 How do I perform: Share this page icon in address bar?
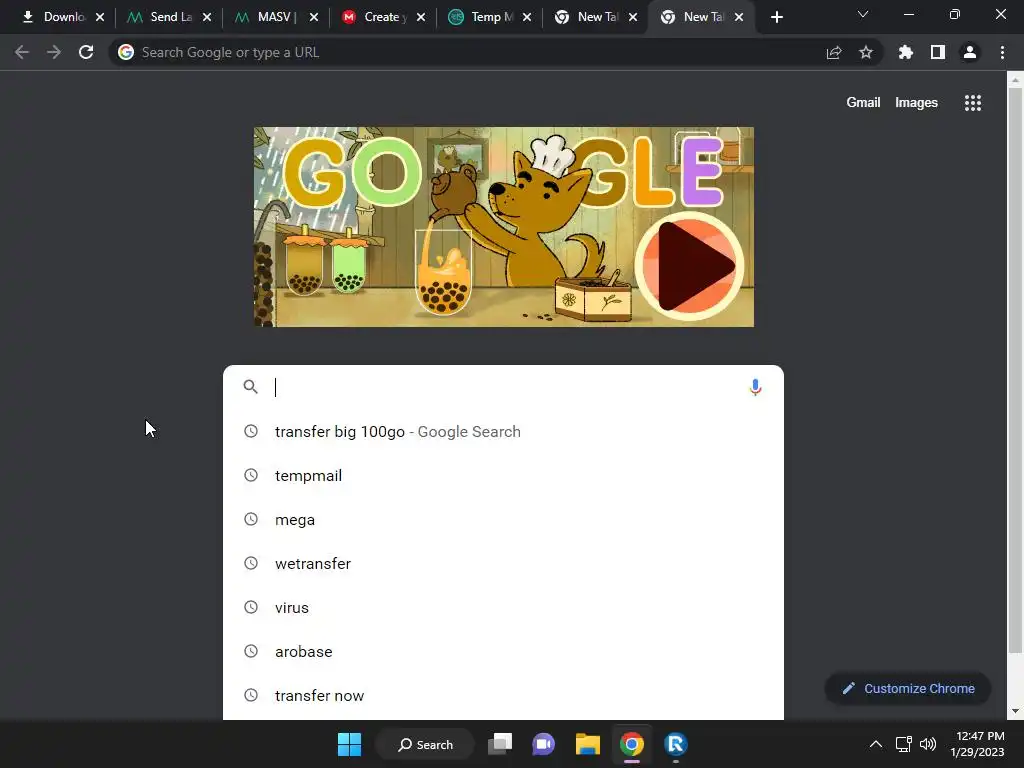[834, 52]
